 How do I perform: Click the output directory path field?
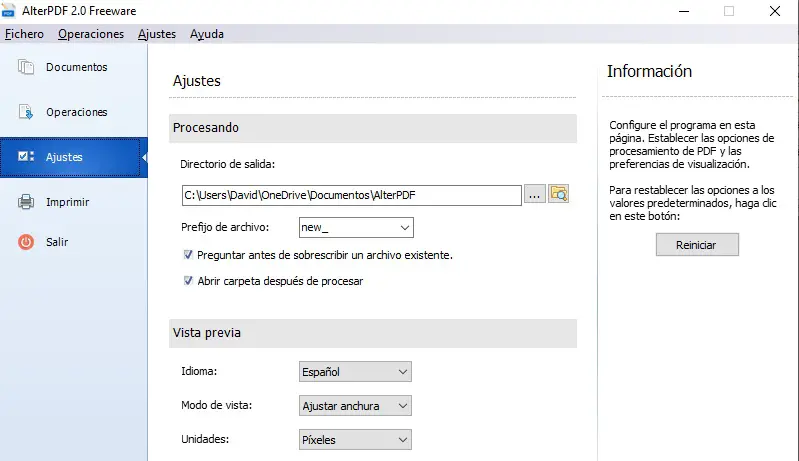pyautogui.click(x=351, y=194)
